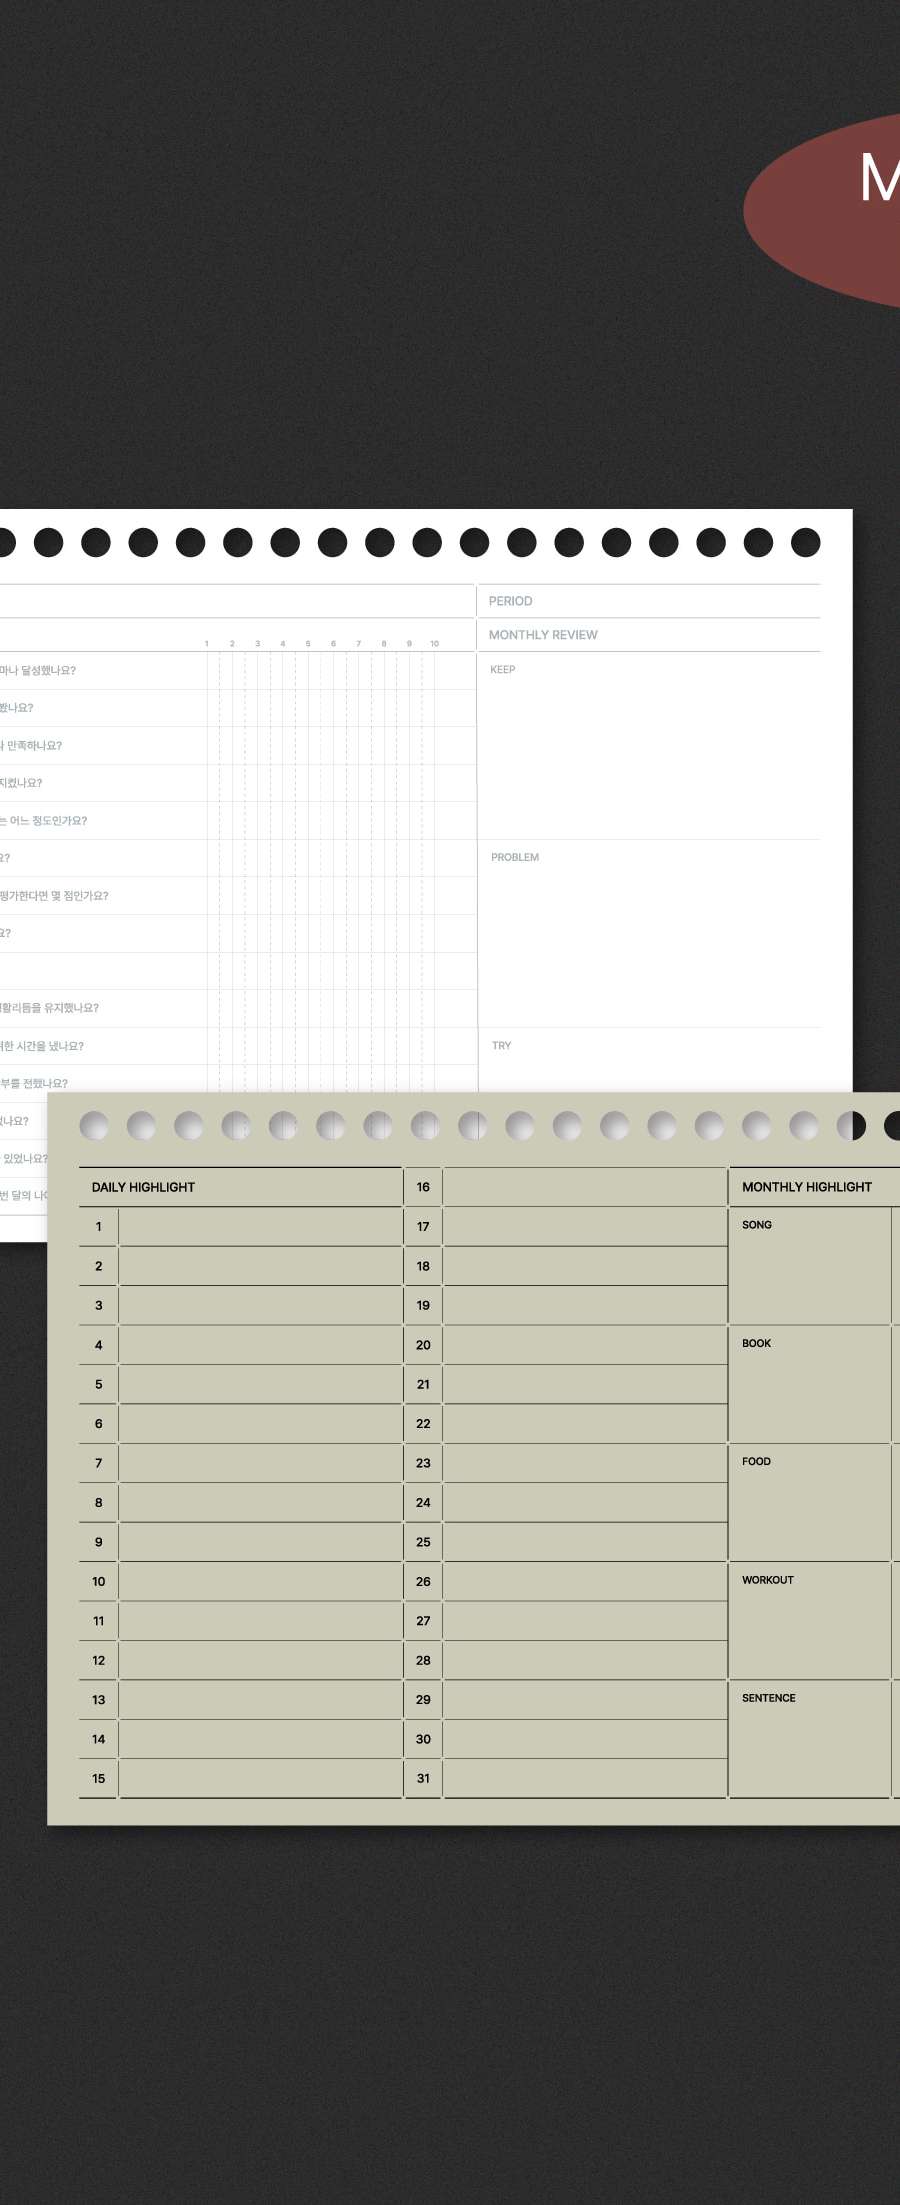The height and width of the screenshot is (2205, 900).
Task: Click day number 18 in highlight list
Action: click(423, 1266)
